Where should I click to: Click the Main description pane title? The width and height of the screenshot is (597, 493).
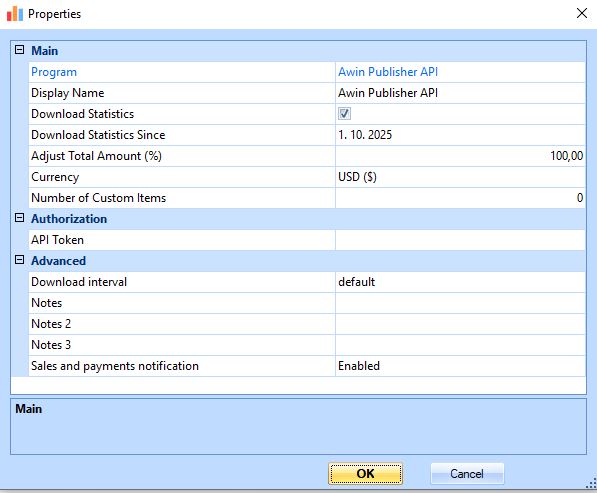tap(29, 409)
